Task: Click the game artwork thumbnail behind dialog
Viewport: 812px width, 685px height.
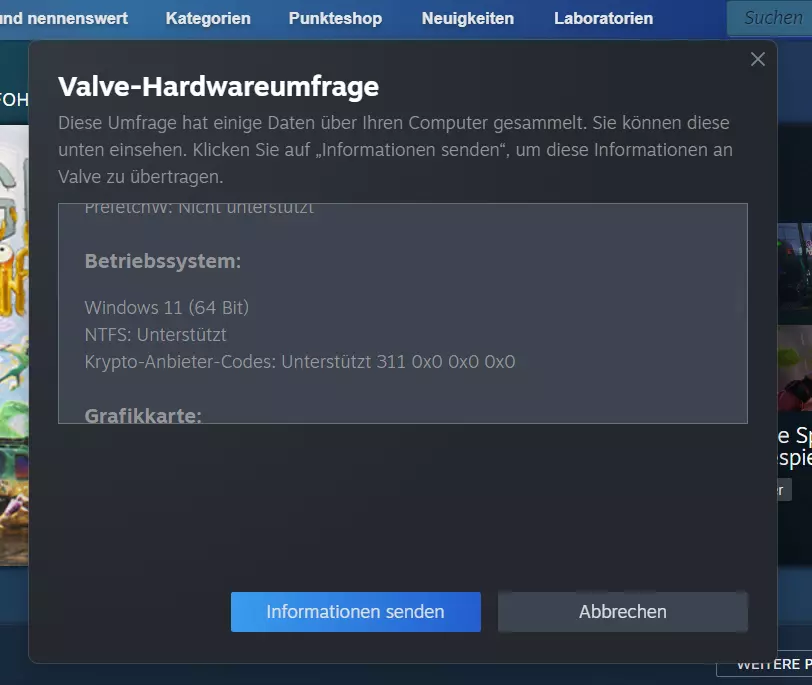Action: coord(14,345)
